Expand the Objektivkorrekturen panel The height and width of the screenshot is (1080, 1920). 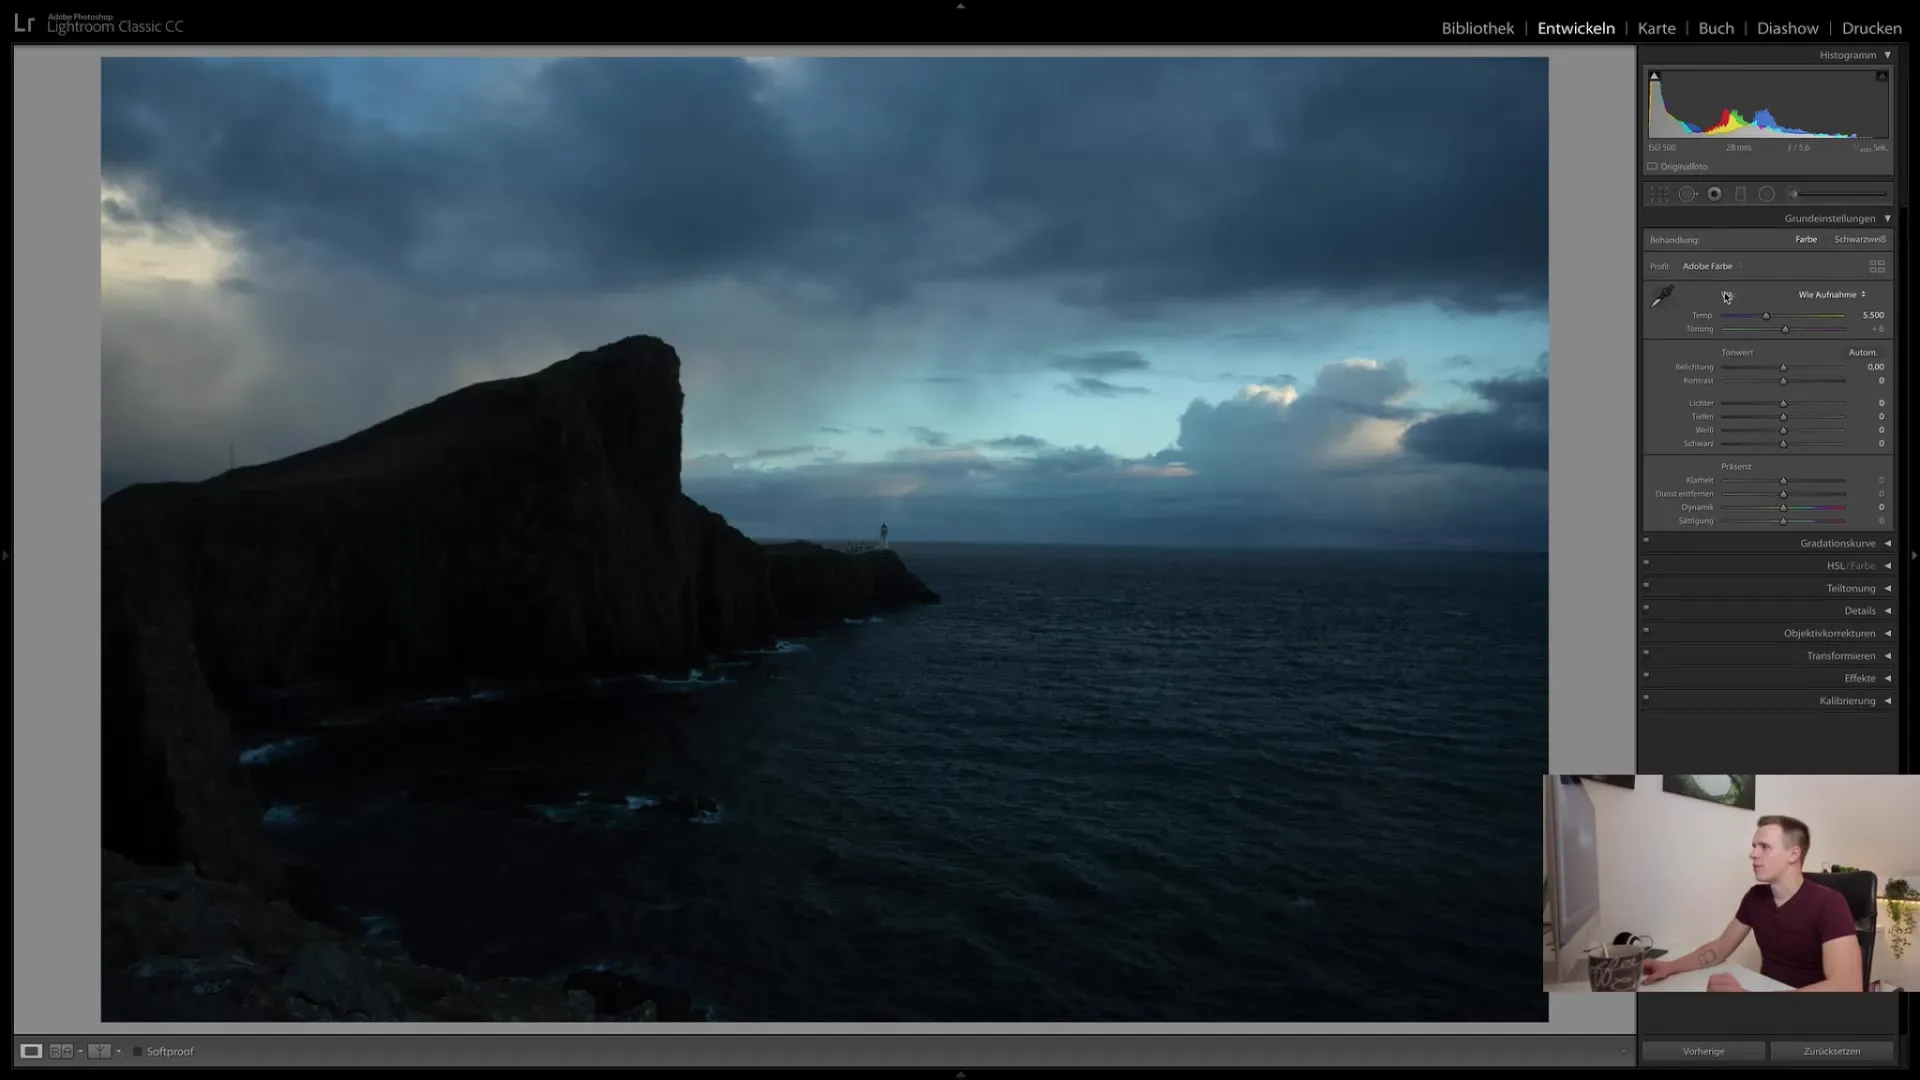(x=1888, y=633)
